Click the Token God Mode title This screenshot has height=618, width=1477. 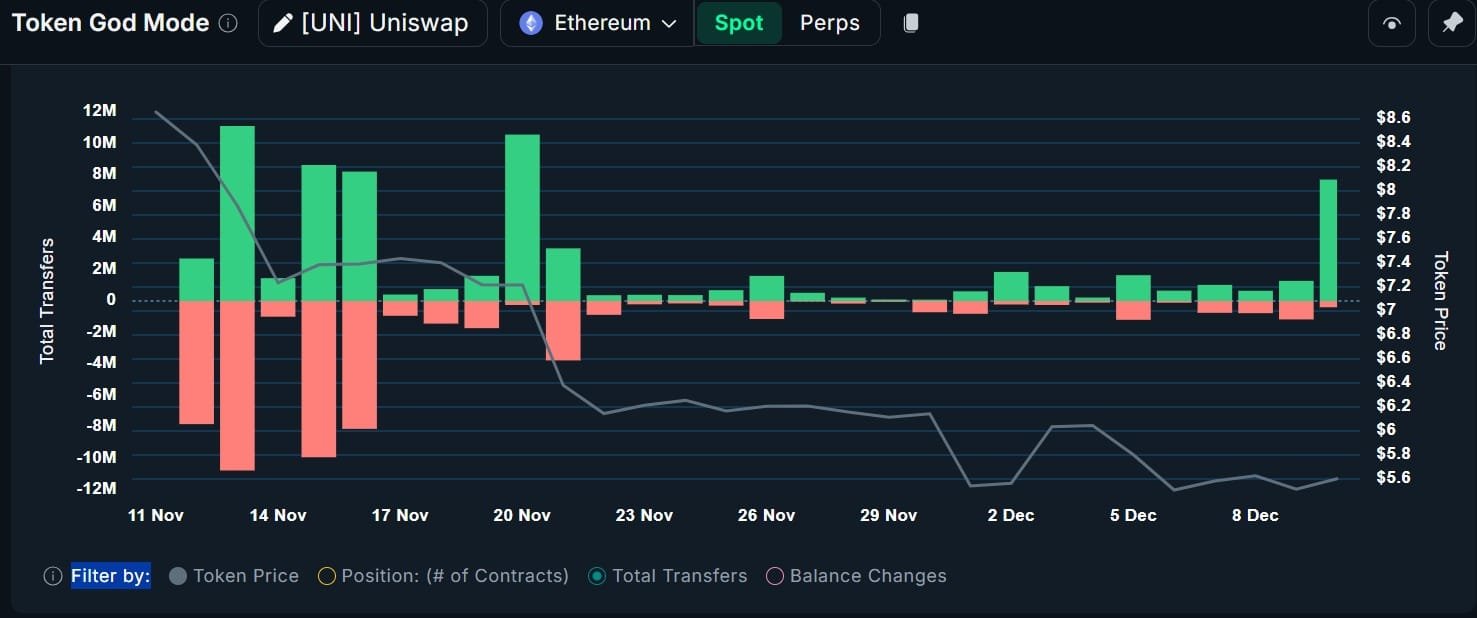click(110, 23)
